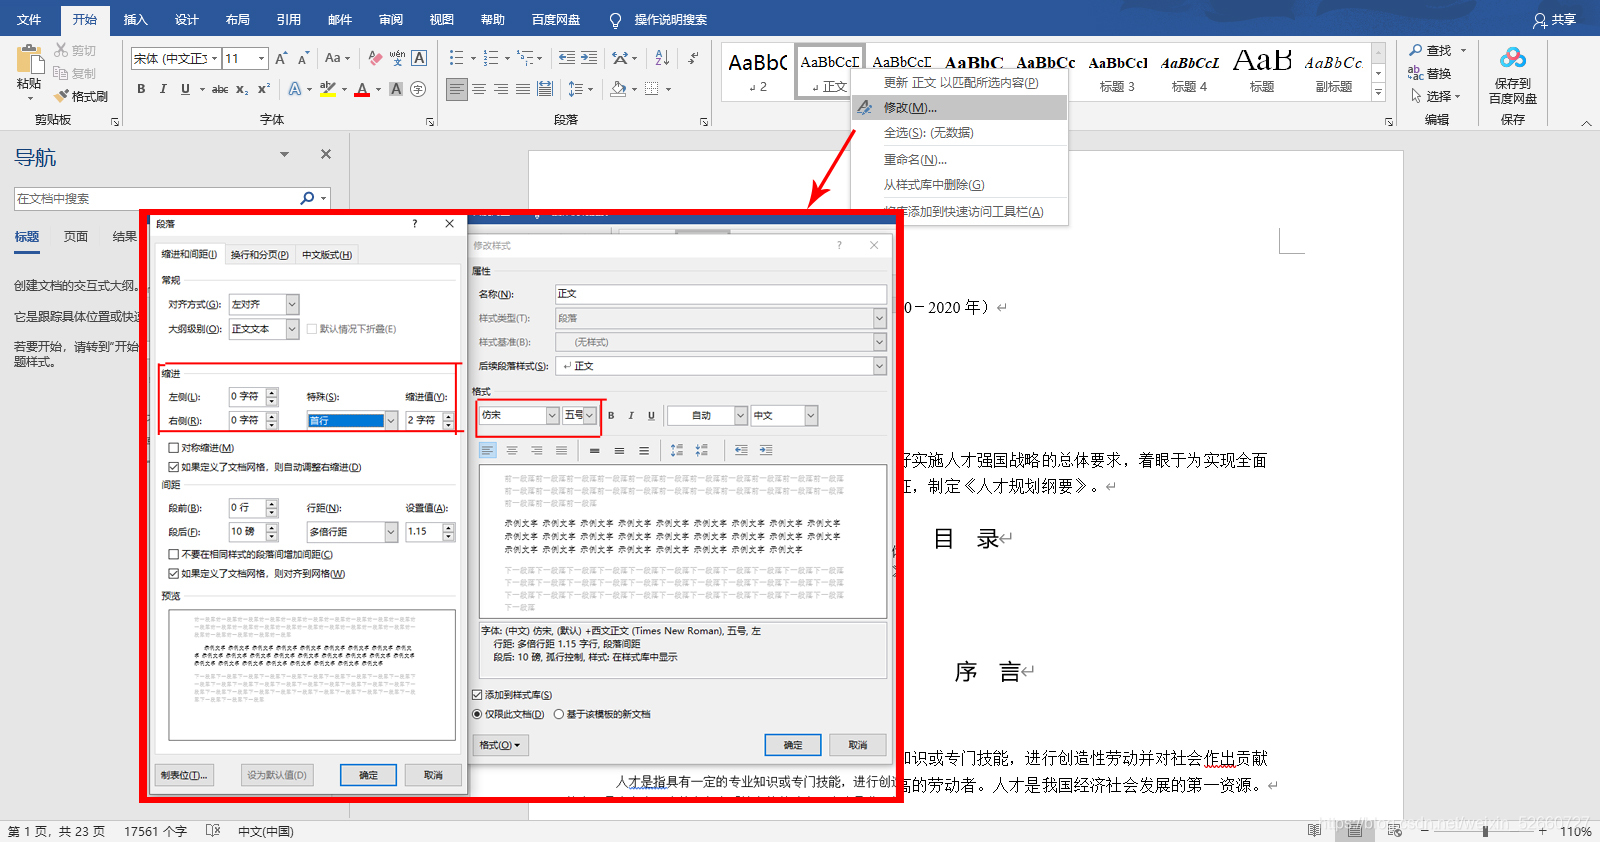Toggle 不要在相同样式的段落间增加间距 checkbox
This screenshot has height=842, width=1600.
pos(174,554)
